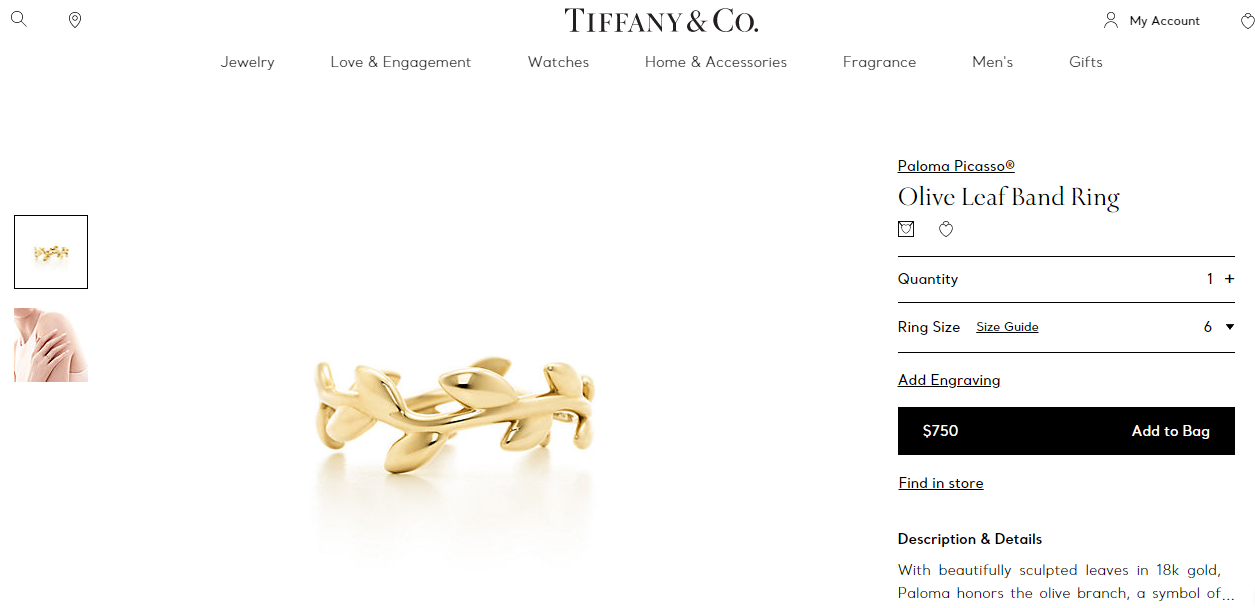The height and width of the screenshot is (608, 1255).
Task: Save ring with the heart tag icon
Action: pyautogui.click(x=946, y=229)
